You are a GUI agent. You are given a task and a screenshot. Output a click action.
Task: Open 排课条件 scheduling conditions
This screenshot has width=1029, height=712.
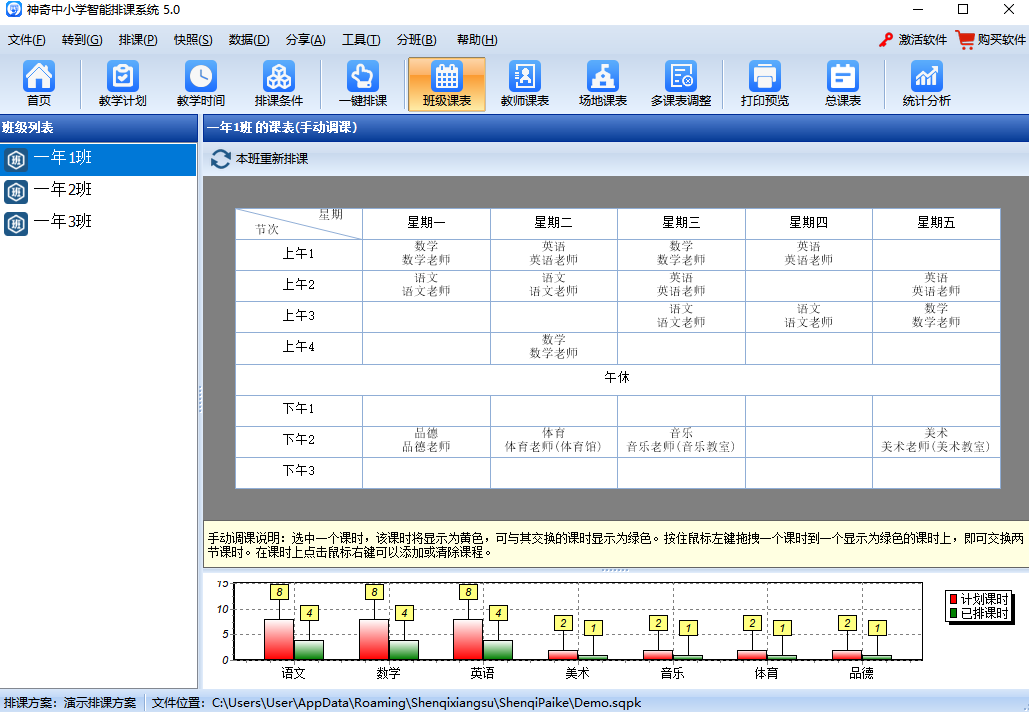[278, 84]
